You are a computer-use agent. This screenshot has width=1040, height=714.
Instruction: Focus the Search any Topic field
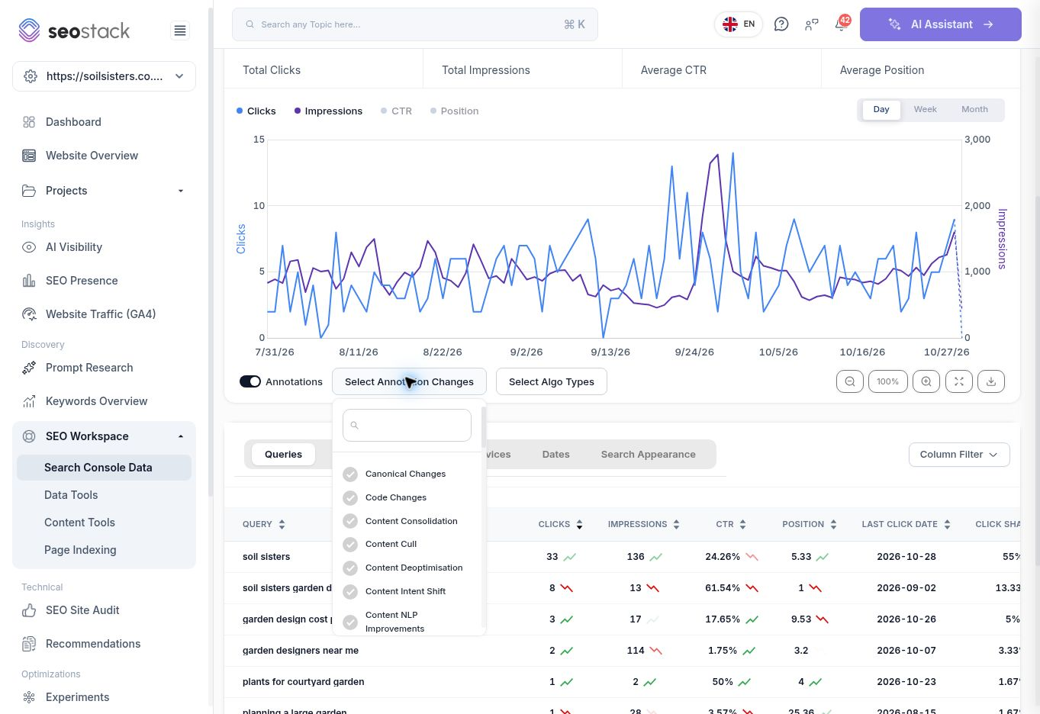click(x=415, y=25)
